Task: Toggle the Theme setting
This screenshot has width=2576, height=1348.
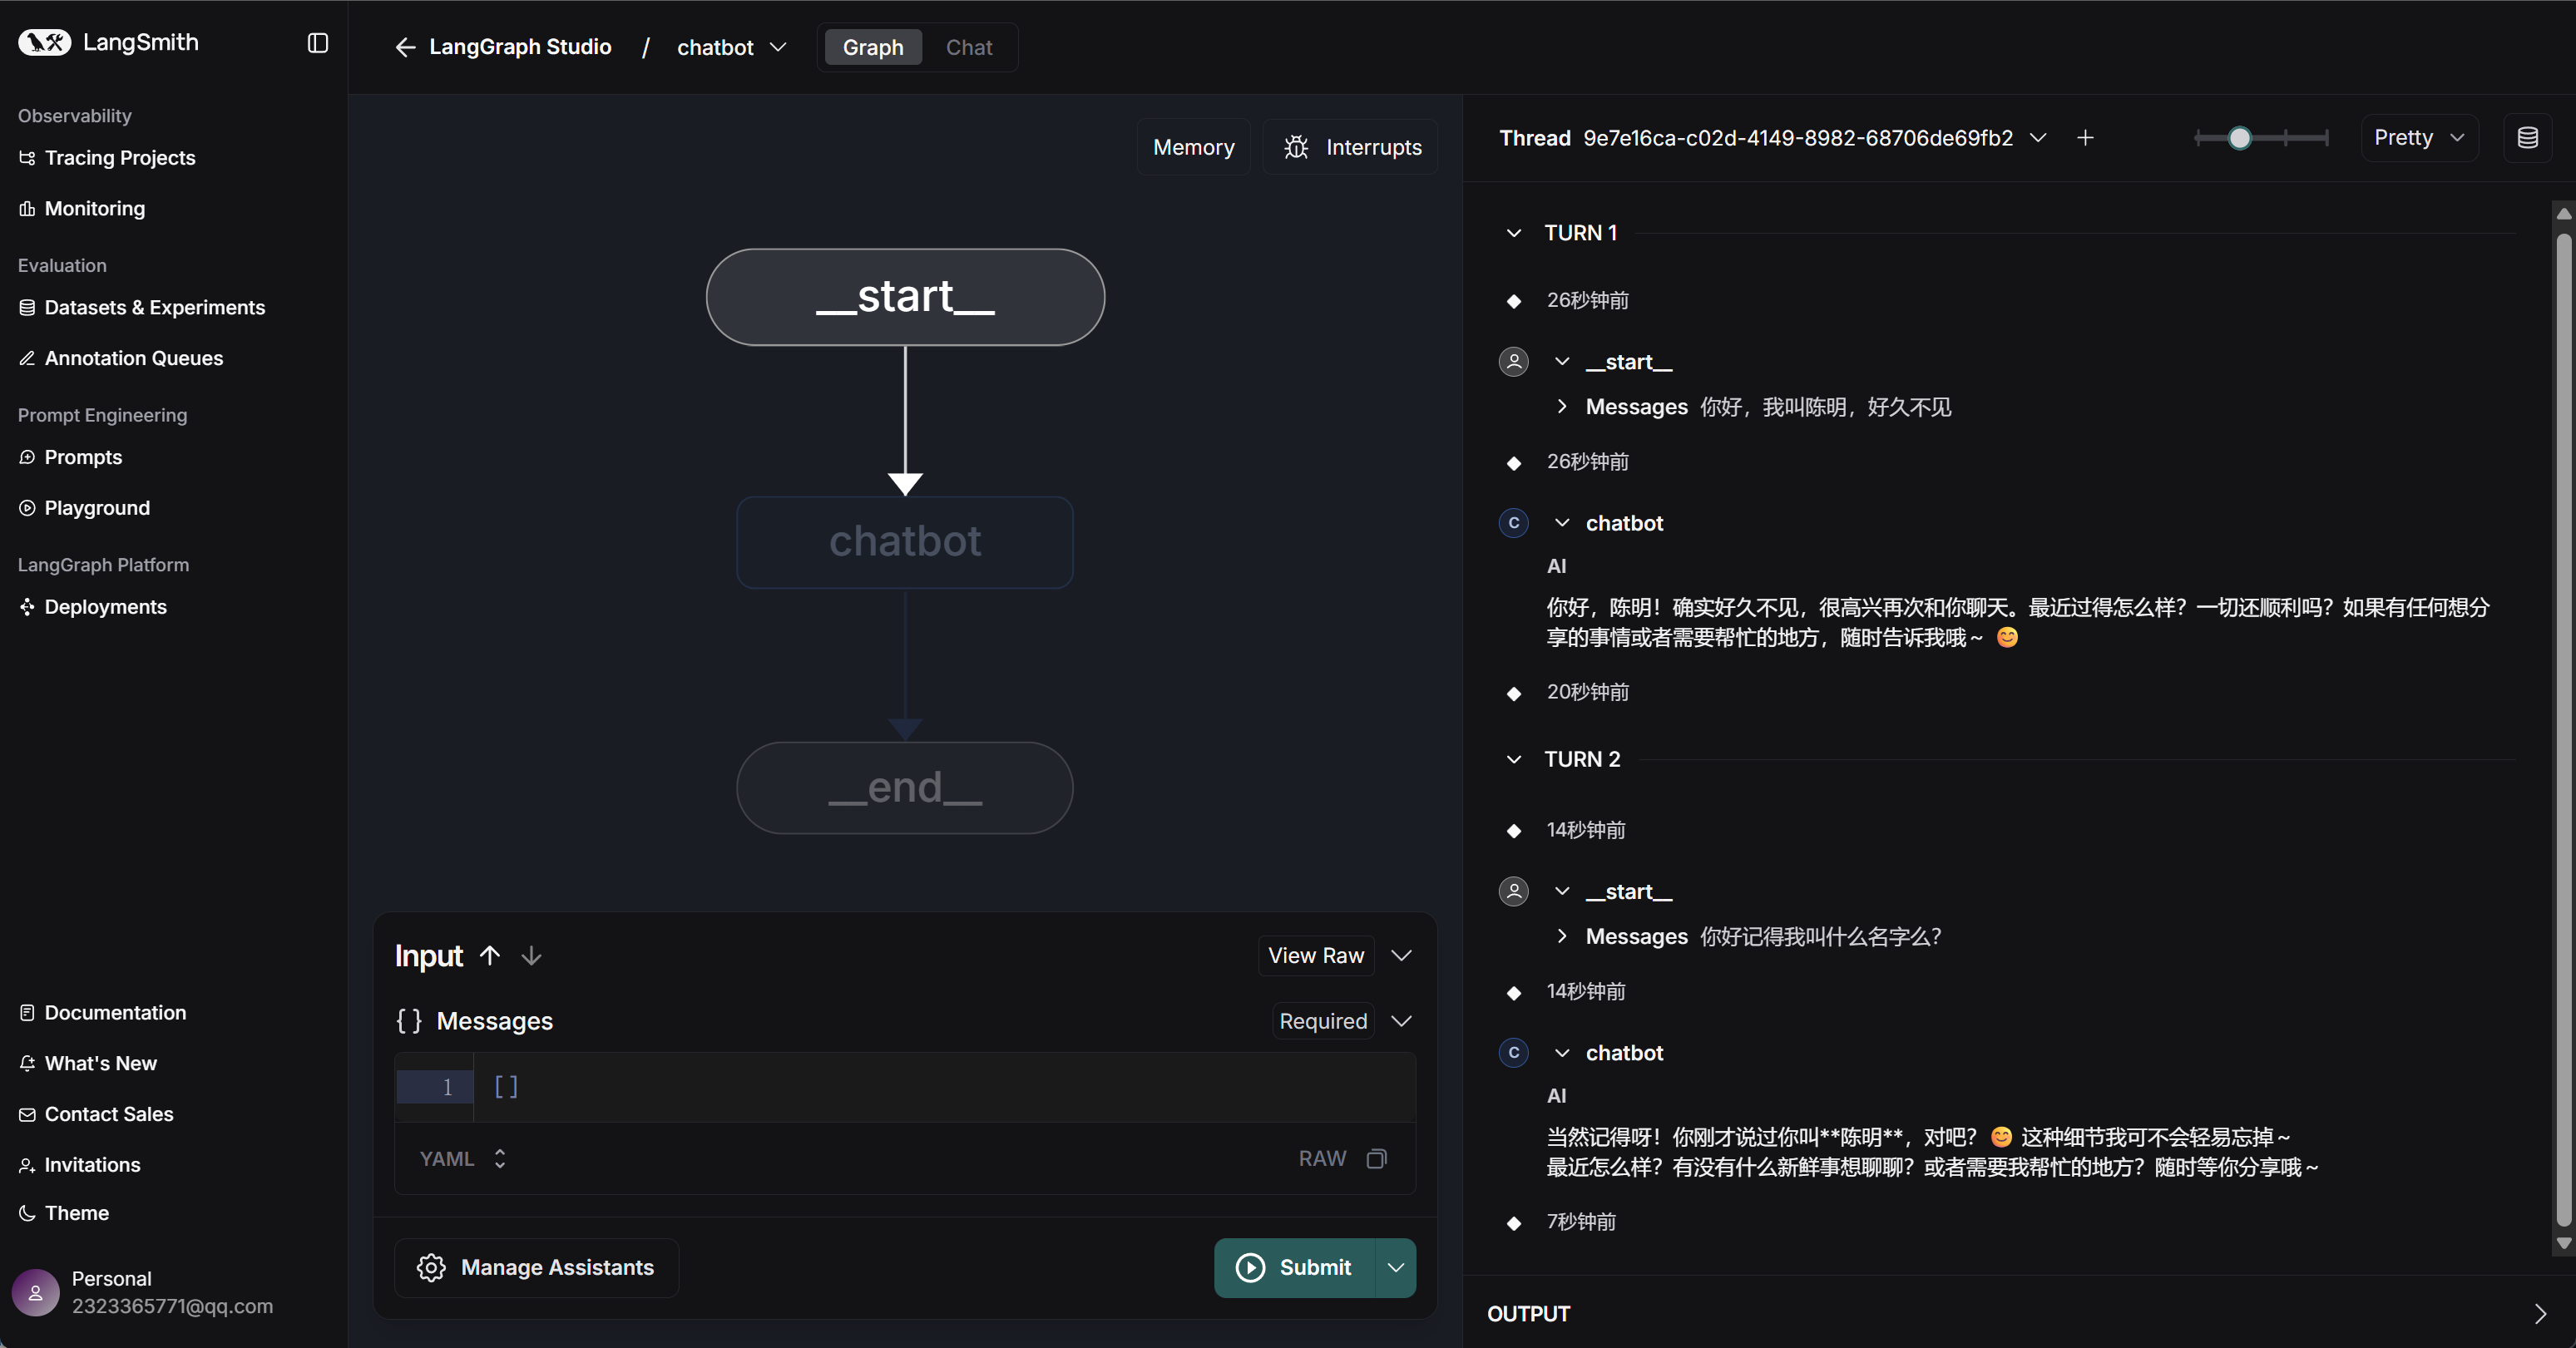Action: coord(64,1213)
